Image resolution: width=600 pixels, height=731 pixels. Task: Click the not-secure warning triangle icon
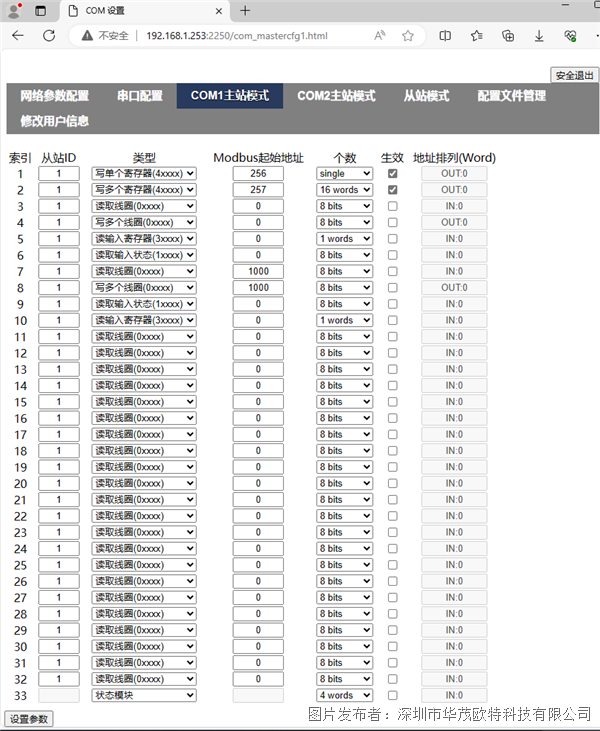pos(87,36)
